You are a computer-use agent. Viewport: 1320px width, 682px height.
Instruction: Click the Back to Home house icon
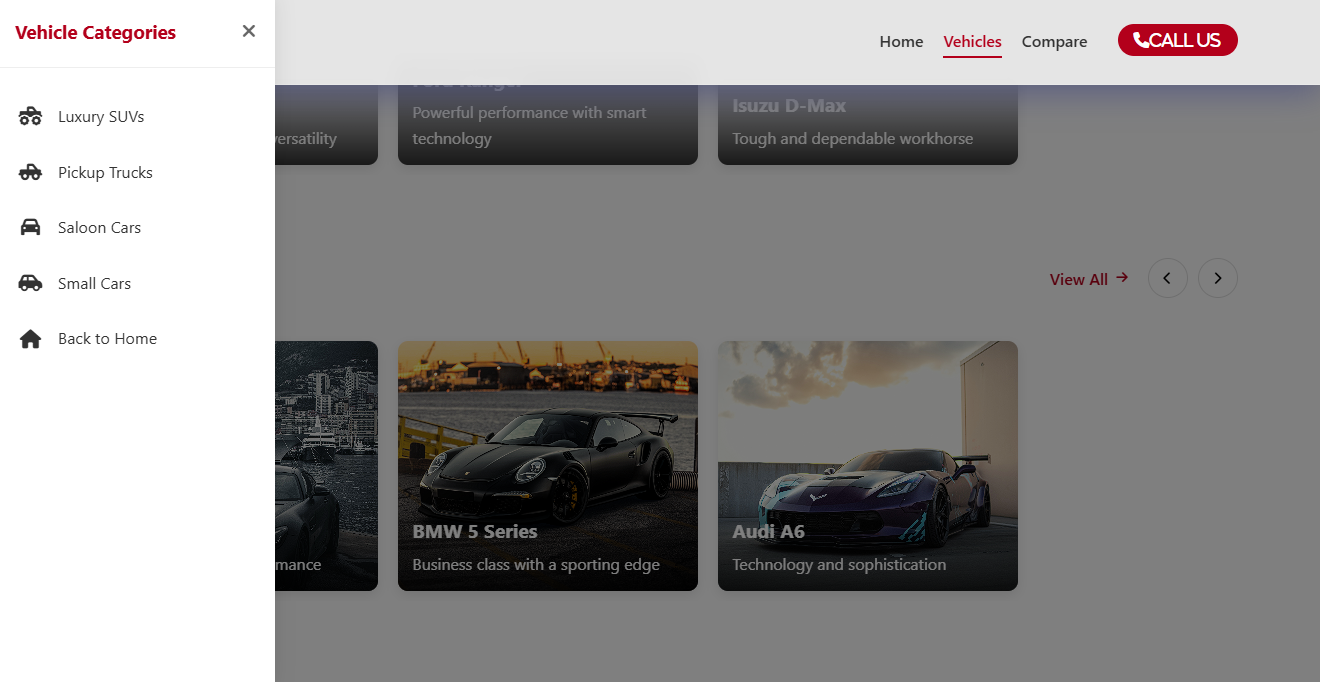click(30, 339)
